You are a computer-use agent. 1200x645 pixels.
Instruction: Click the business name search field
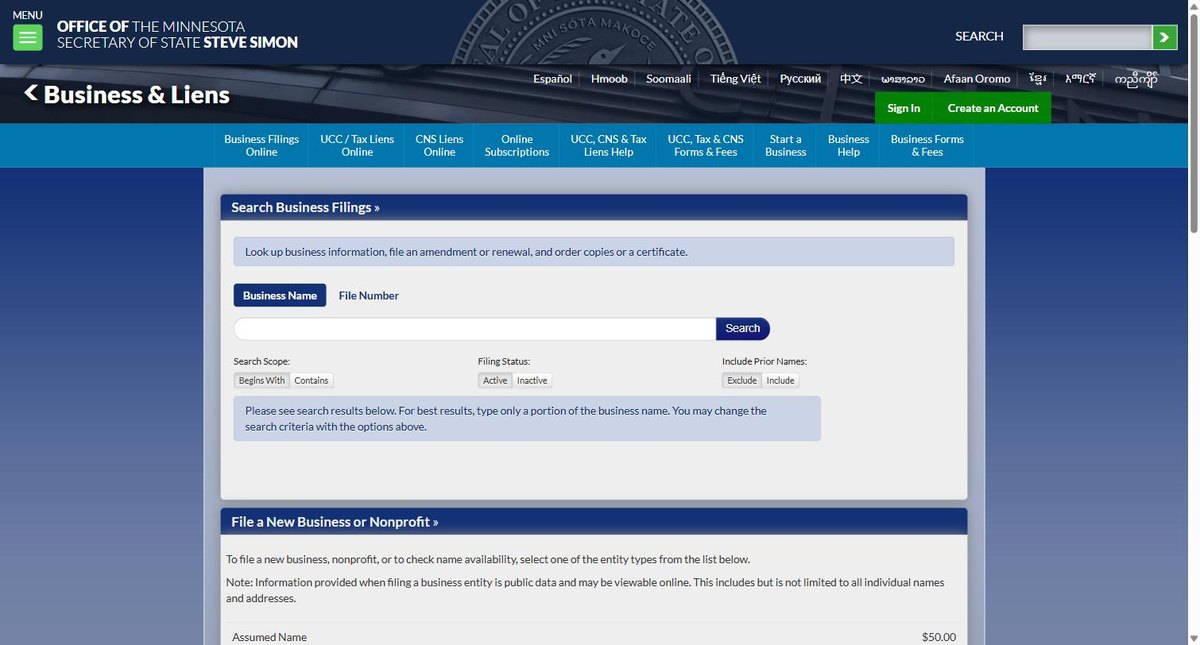coord(475,329)
